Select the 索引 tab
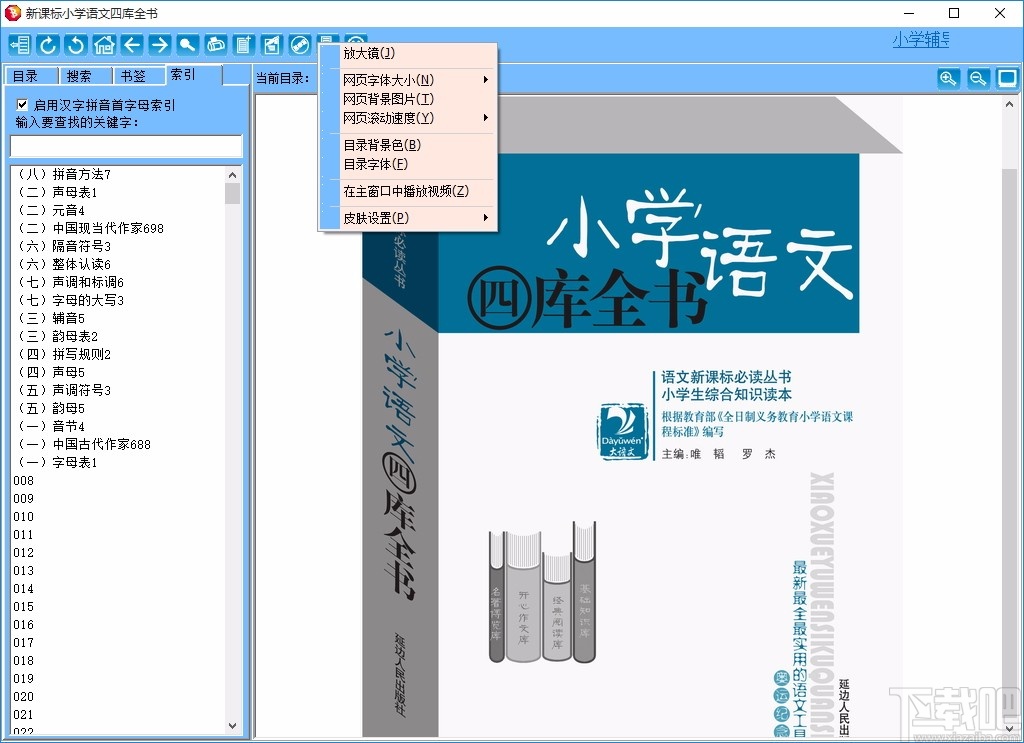Viewport: 1024px width, 743px height. tap(193, 75)
